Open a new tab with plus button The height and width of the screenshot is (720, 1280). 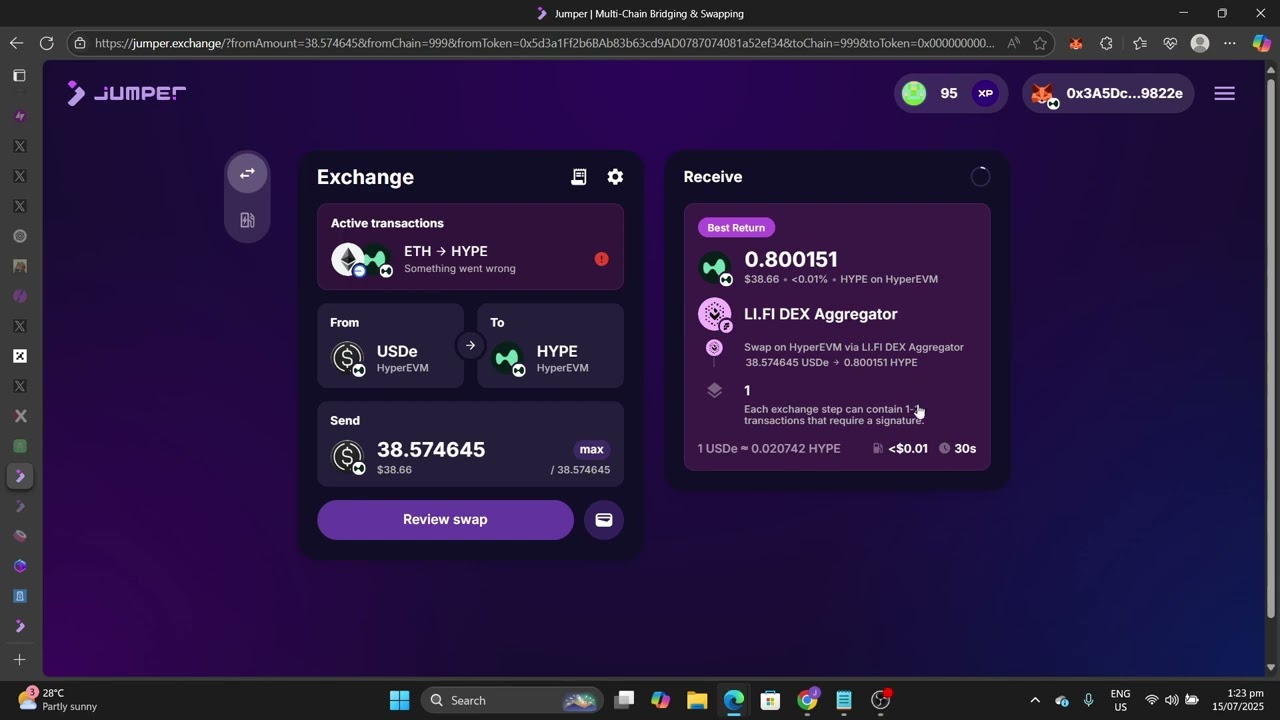coord(19,660)
